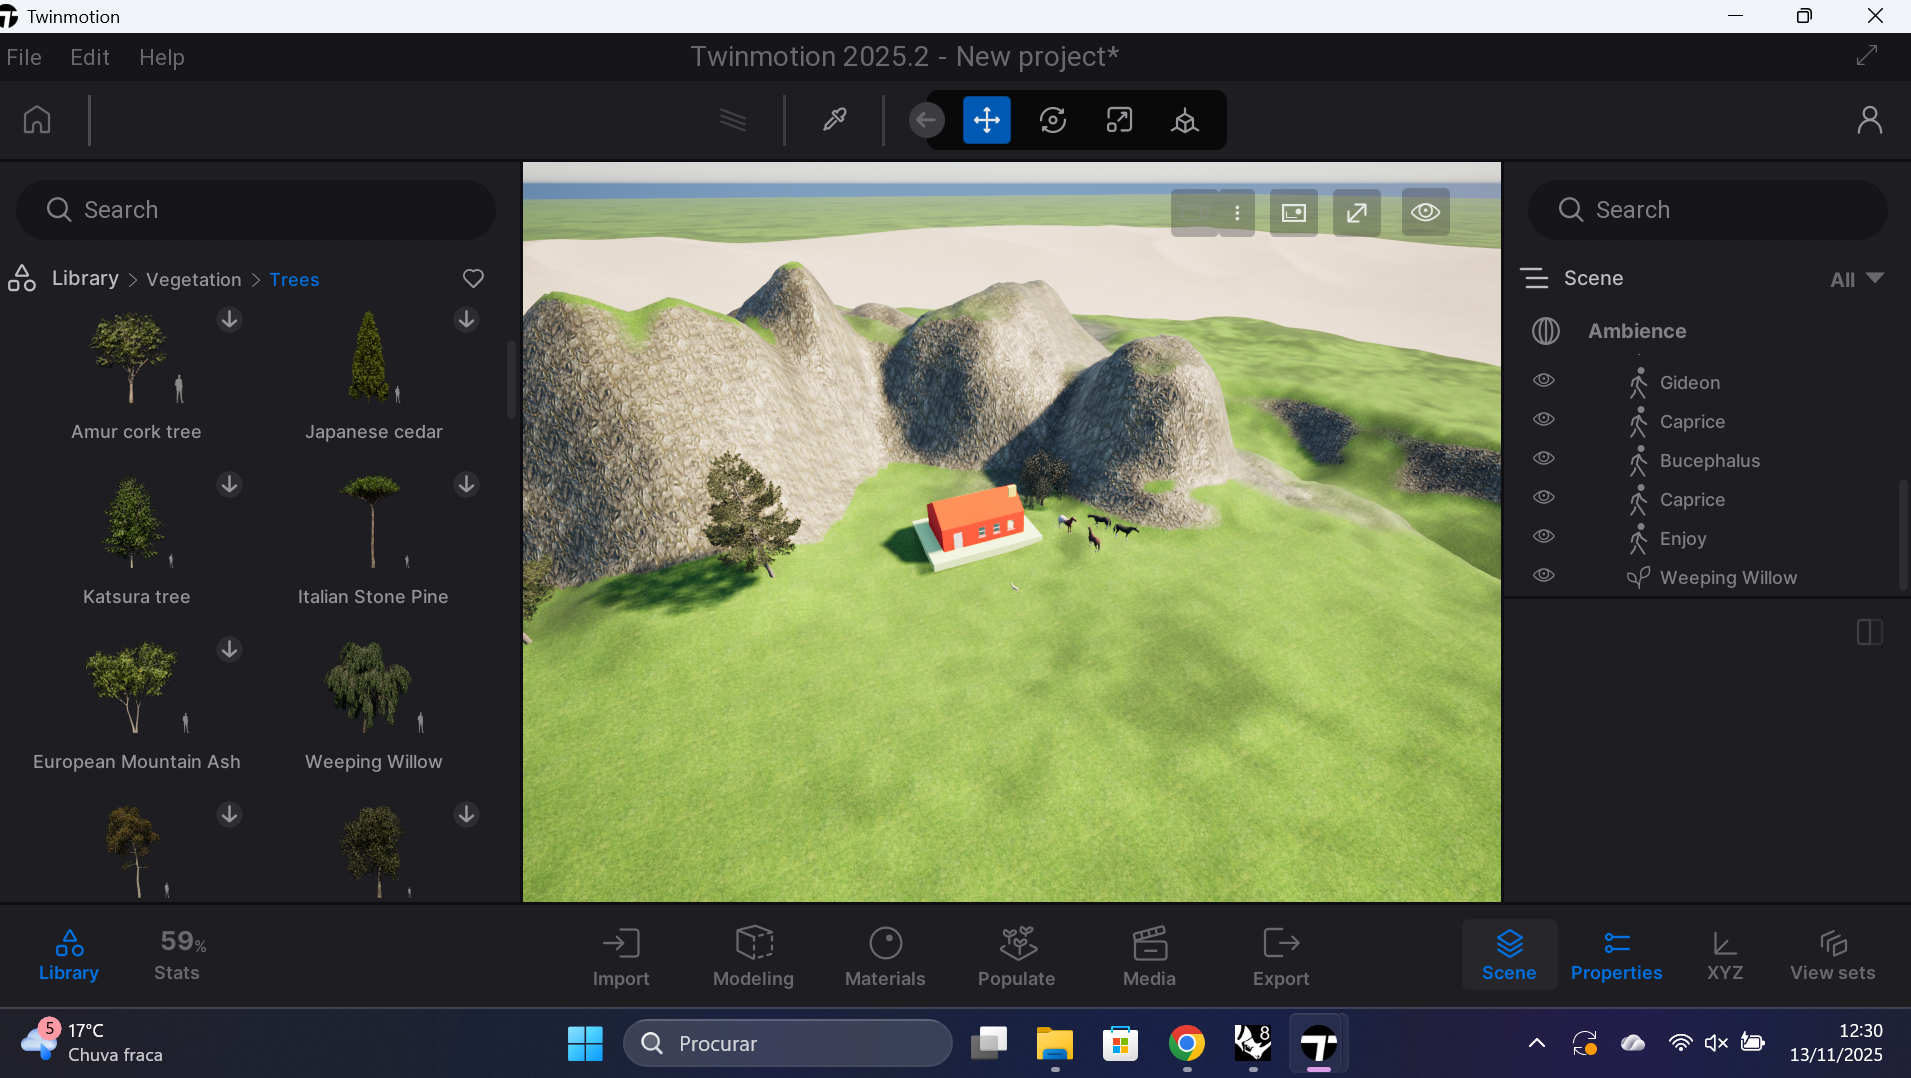Screen dimensions: 1911x1078
Task: Navigate to Vegetation in the breadcrumb
Action: (194, 280)
